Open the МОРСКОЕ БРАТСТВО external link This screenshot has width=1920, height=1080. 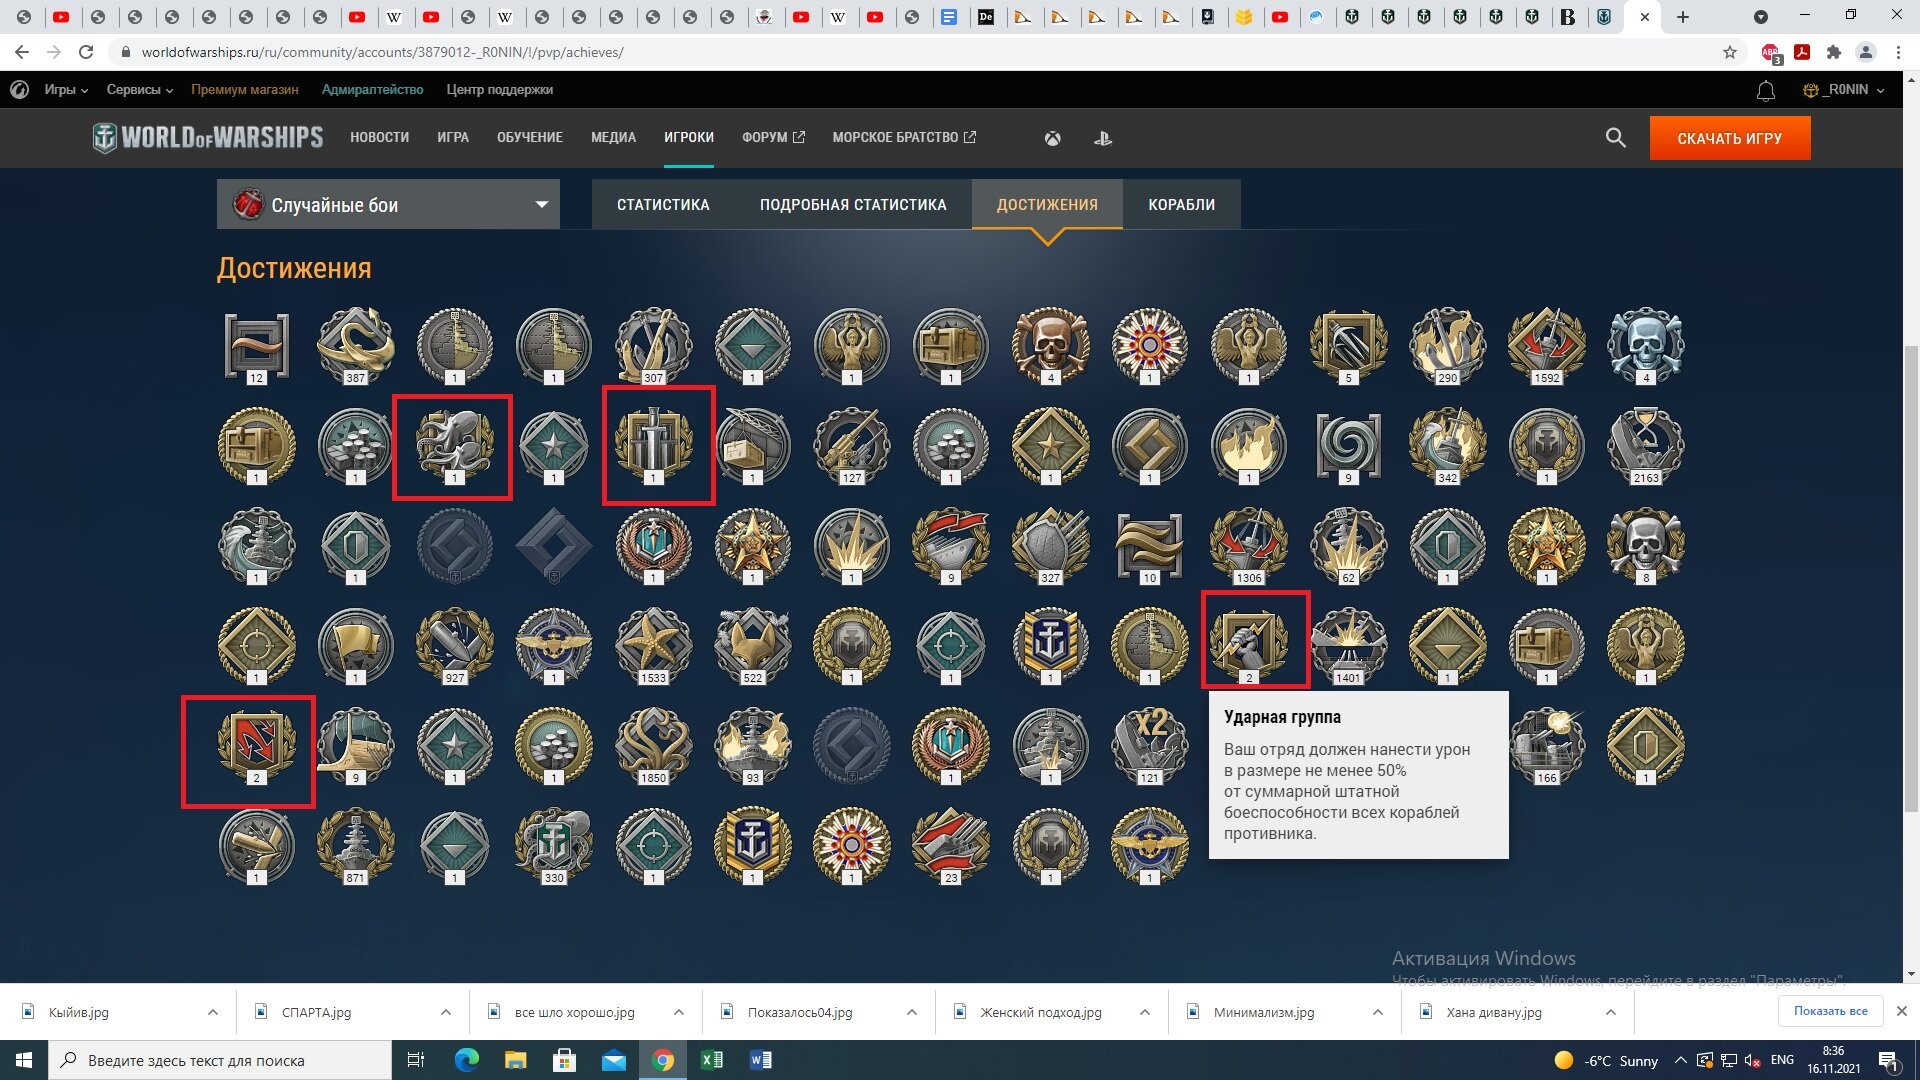pyautogui.click(x=904, y=138)
